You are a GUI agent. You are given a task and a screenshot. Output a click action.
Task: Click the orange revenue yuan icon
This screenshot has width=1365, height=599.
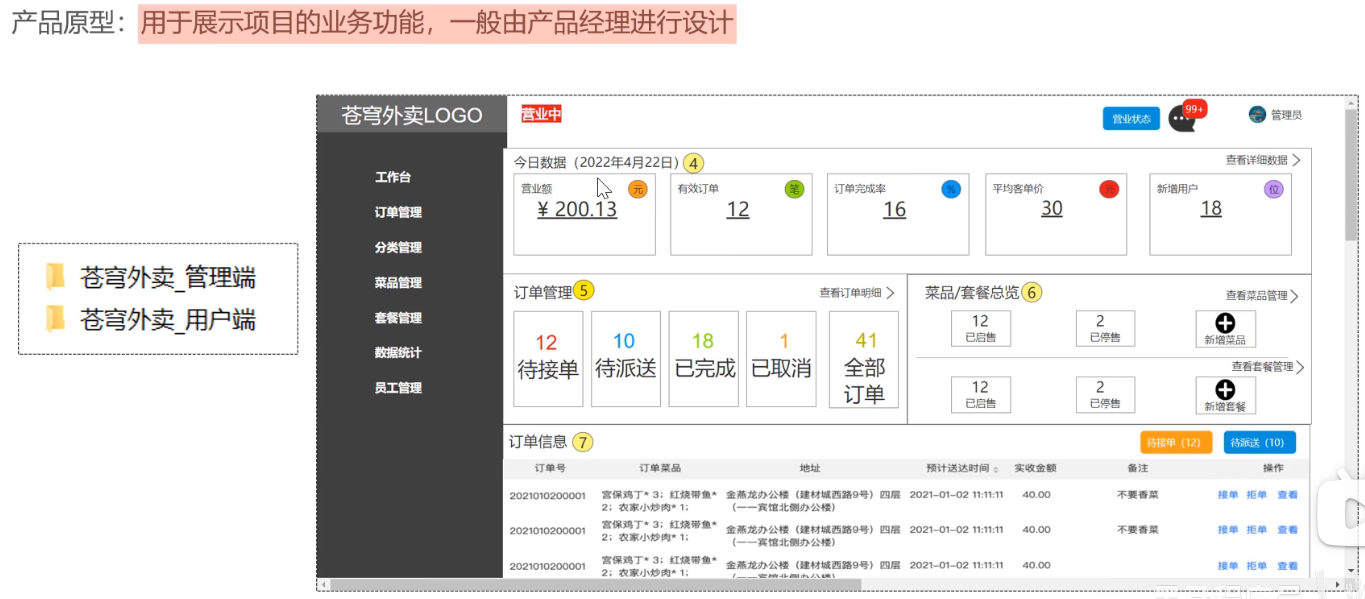[x=637, y=189]
